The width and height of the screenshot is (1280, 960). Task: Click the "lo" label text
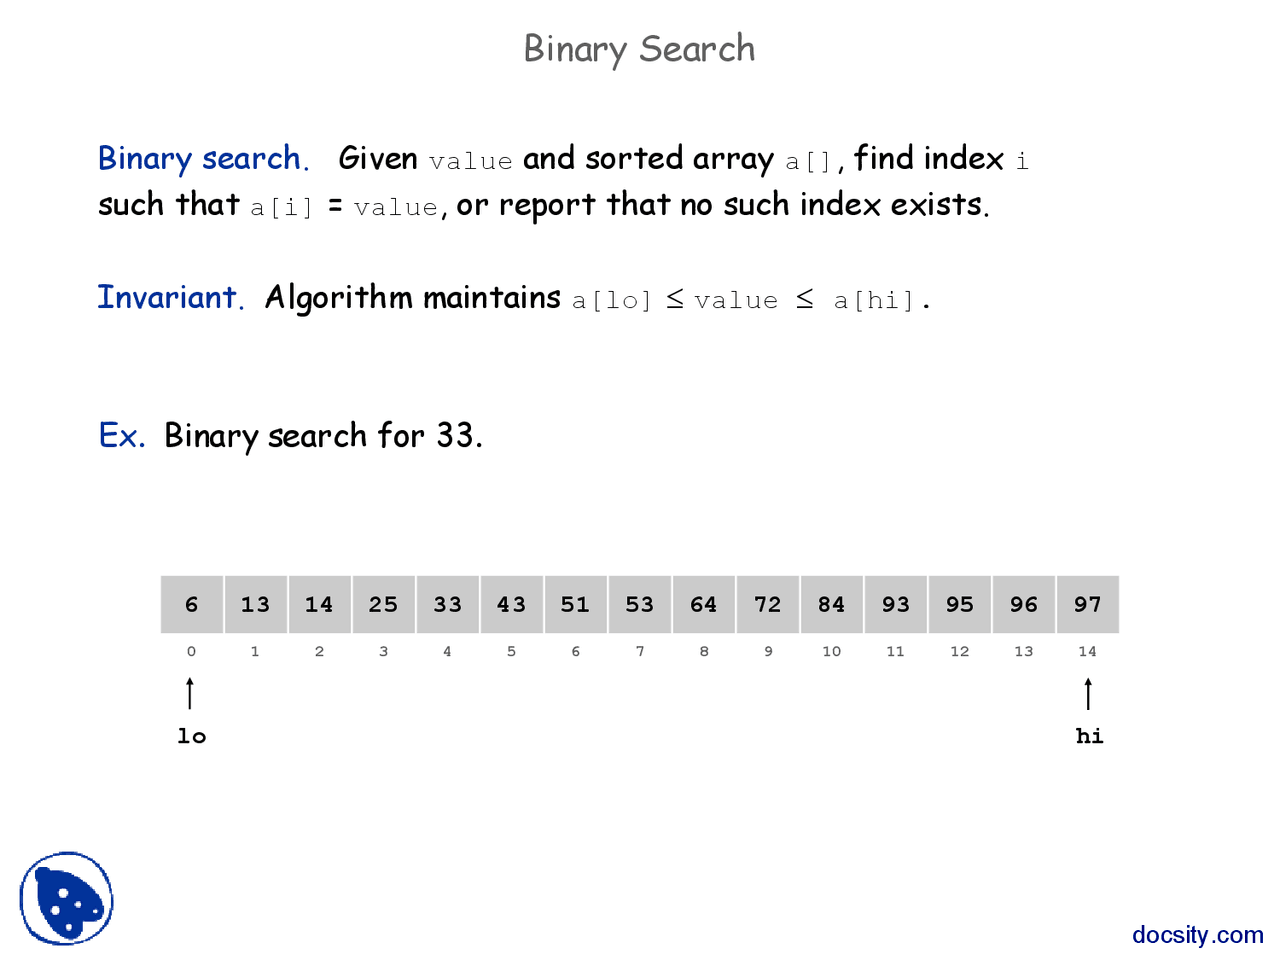(191, 736)
